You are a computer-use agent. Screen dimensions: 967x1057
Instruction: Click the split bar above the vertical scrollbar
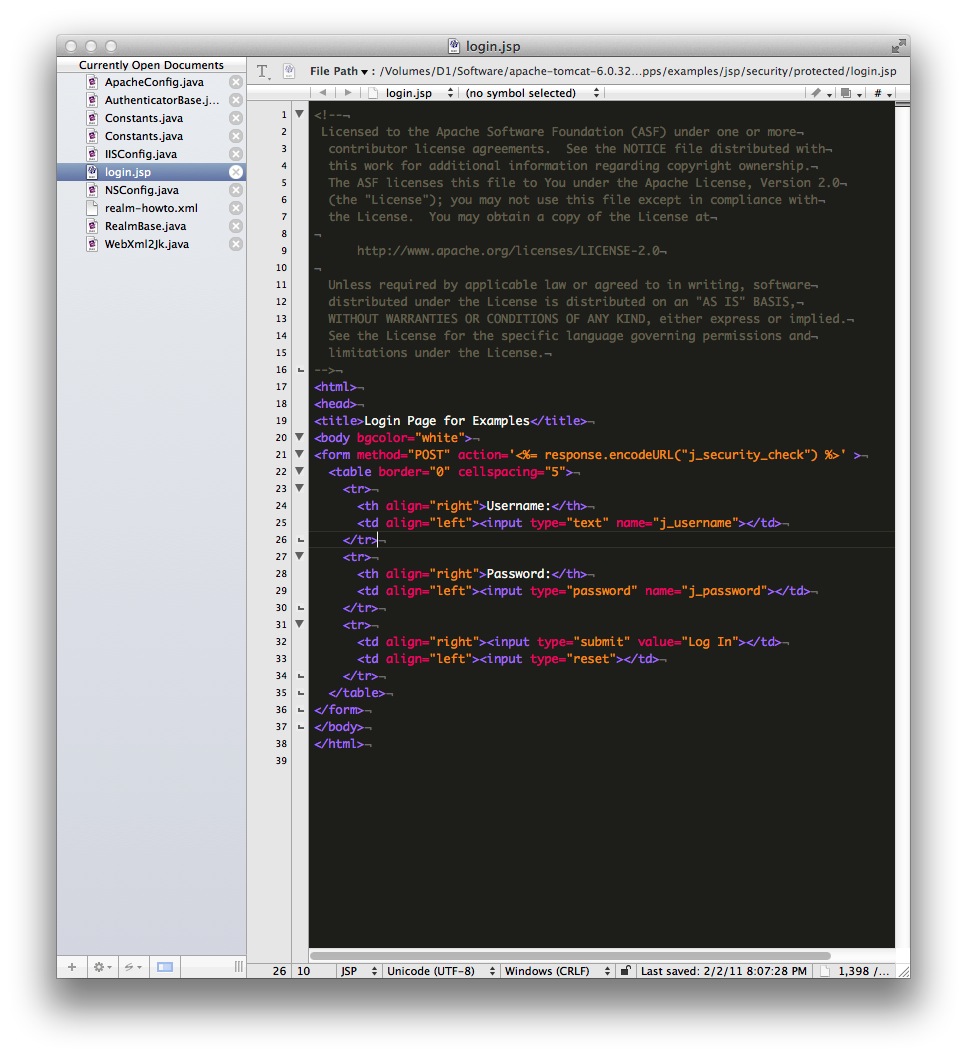[x=902, y=104]
